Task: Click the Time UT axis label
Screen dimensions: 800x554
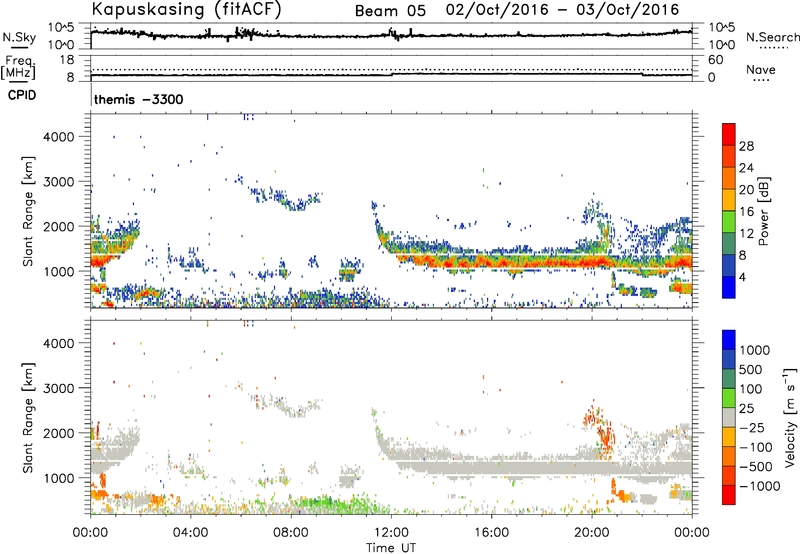Action: pyautogui.click(x=391, y=548)
